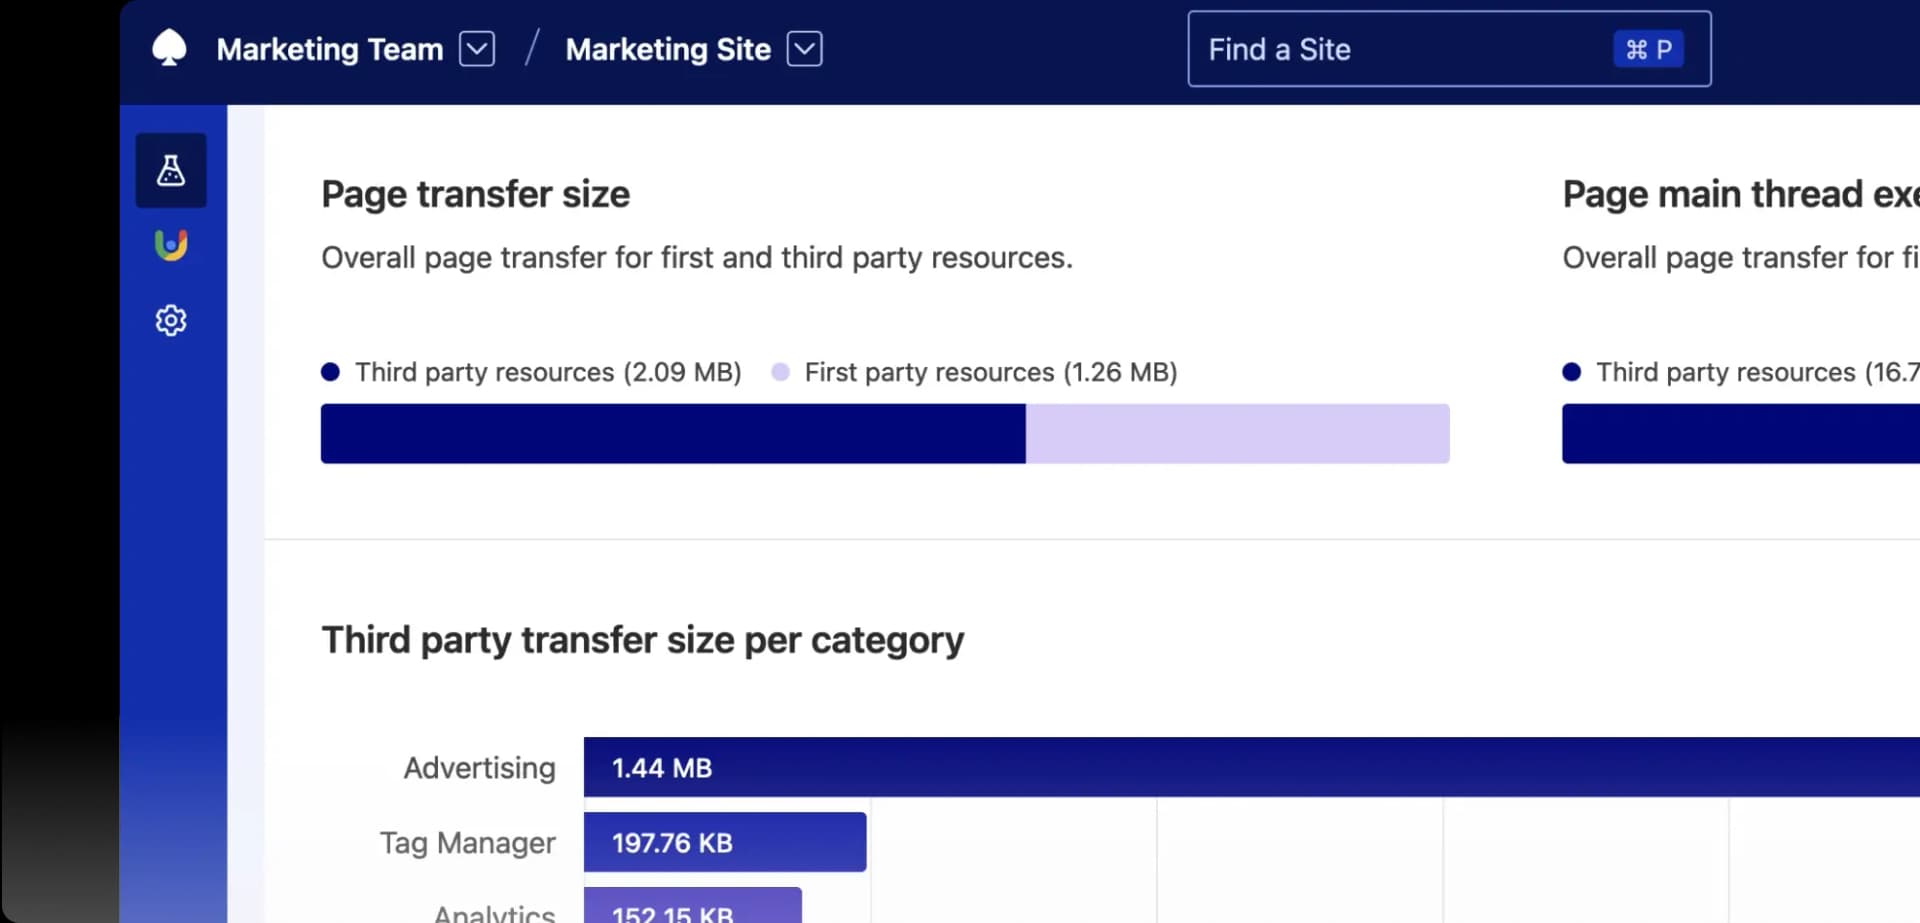Click the ⌘ P shortcut badge
The image size is (1920, 923).
pyautogui.click(x=1647, y=49)
